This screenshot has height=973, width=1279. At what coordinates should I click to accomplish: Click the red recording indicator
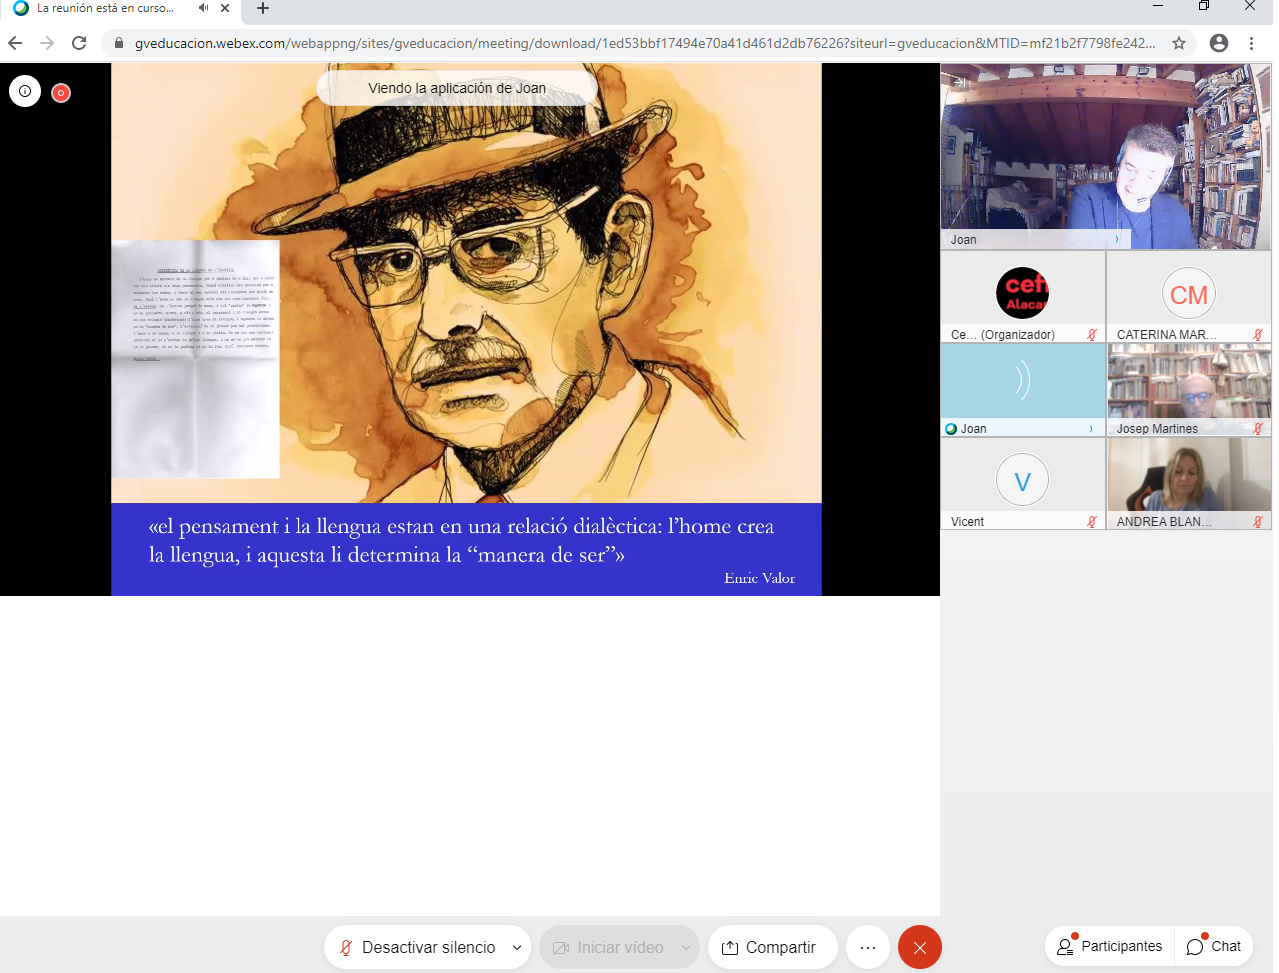pyautogui.click(x=61, y=93)
